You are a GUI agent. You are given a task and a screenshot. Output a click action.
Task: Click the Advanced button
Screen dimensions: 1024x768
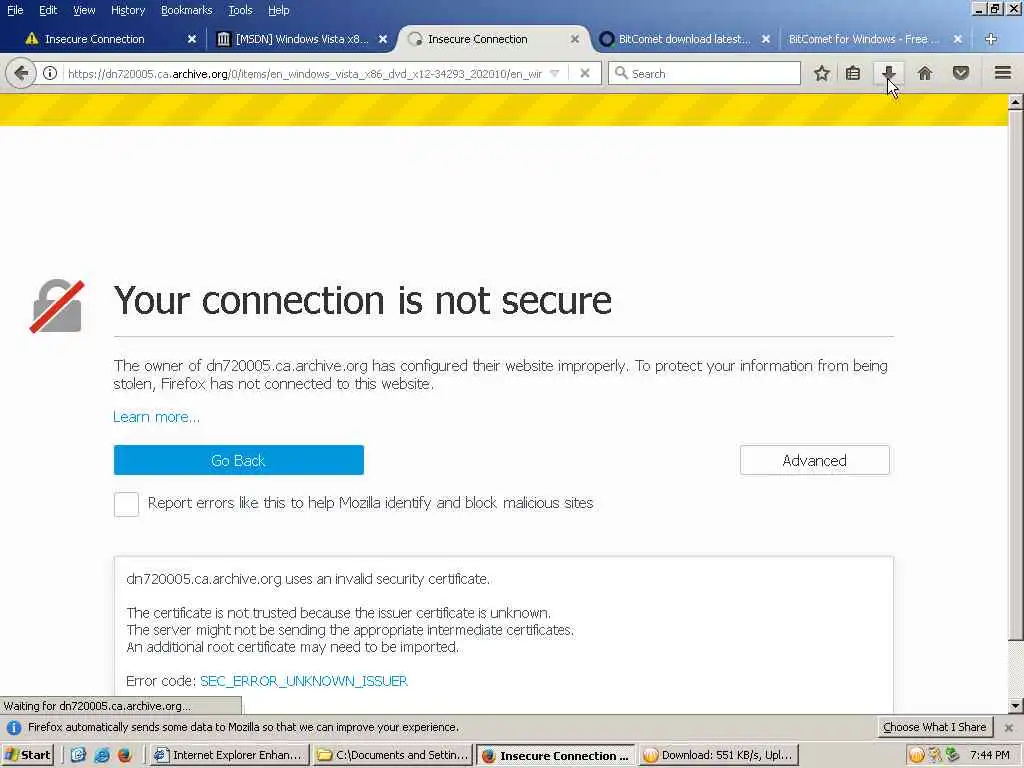point(814,460)
